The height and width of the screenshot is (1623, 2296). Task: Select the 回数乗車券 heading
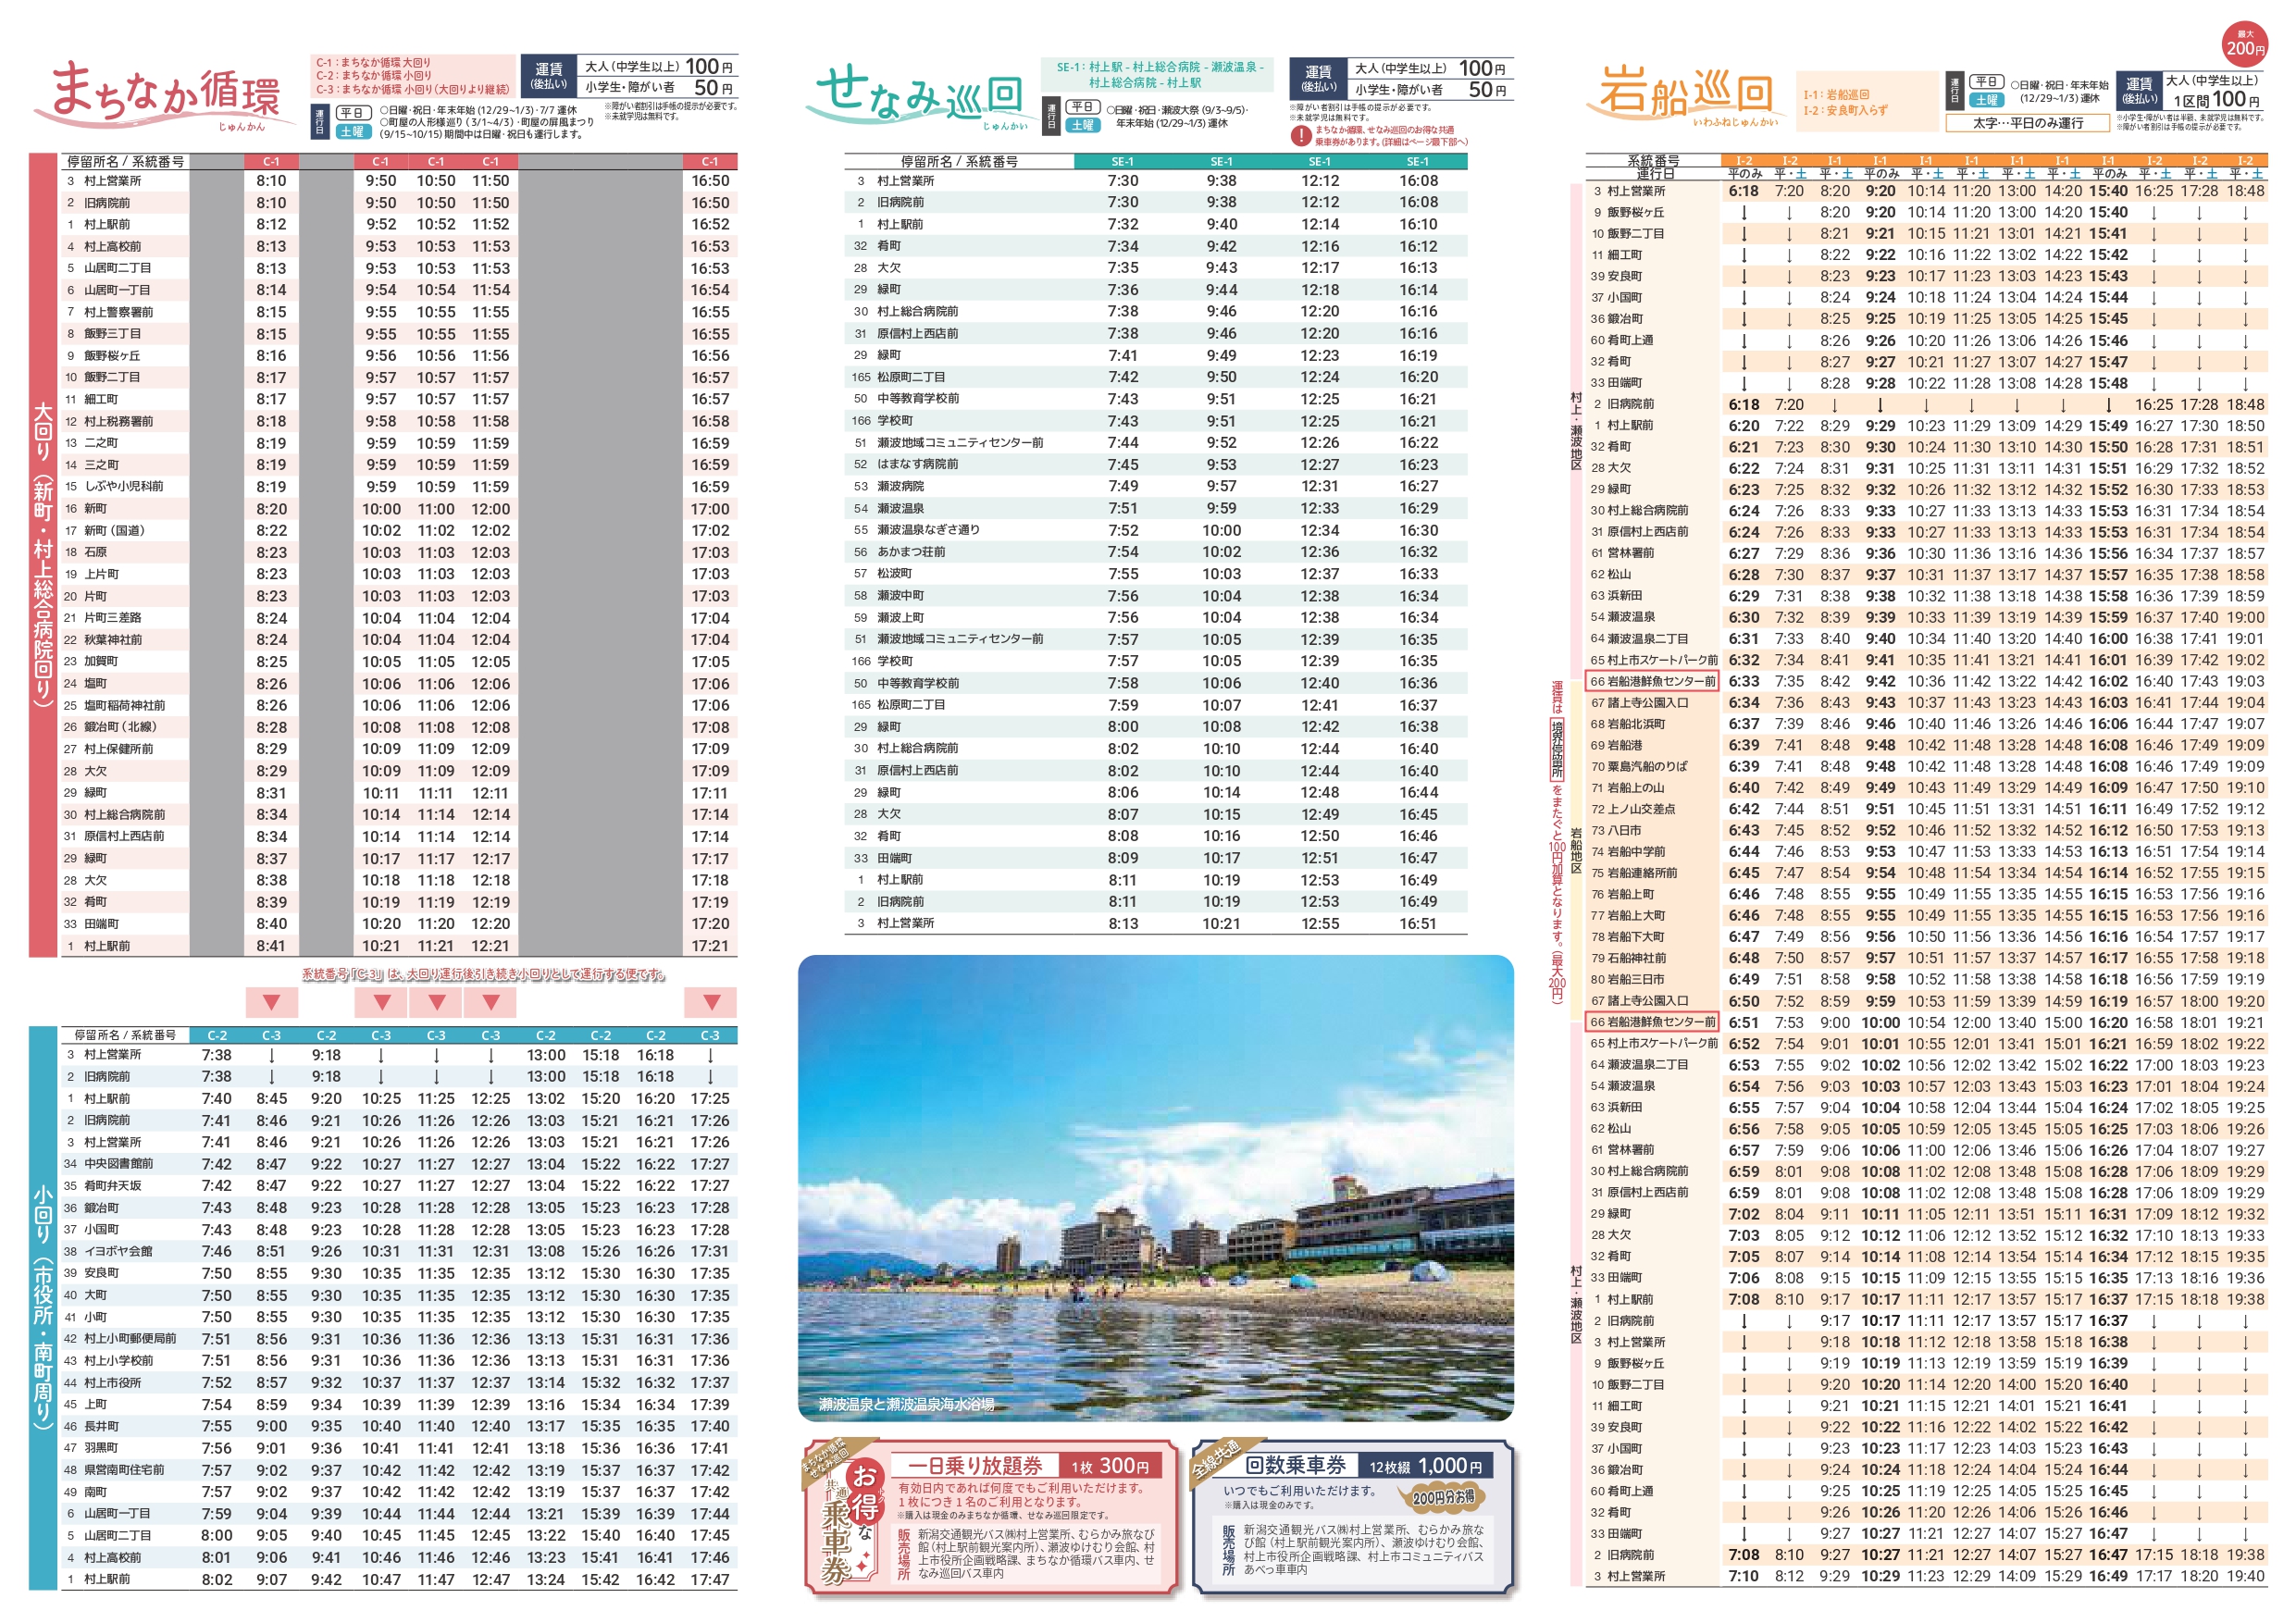pos(1295,1465)
